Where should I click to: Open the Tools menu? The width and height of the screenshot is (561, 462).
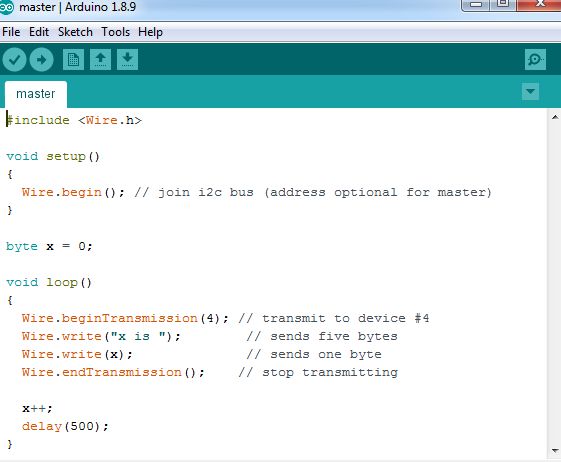115,32
